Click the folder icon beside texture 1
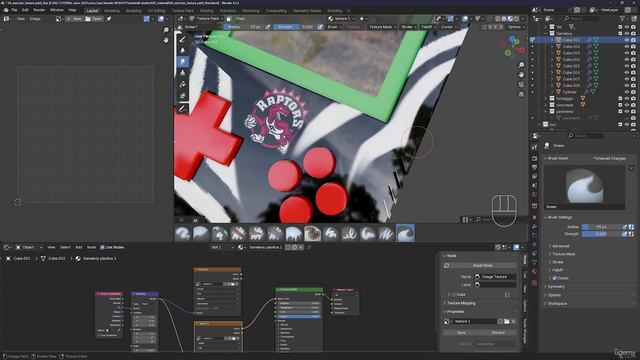The image size is (640, 360). 507,322
